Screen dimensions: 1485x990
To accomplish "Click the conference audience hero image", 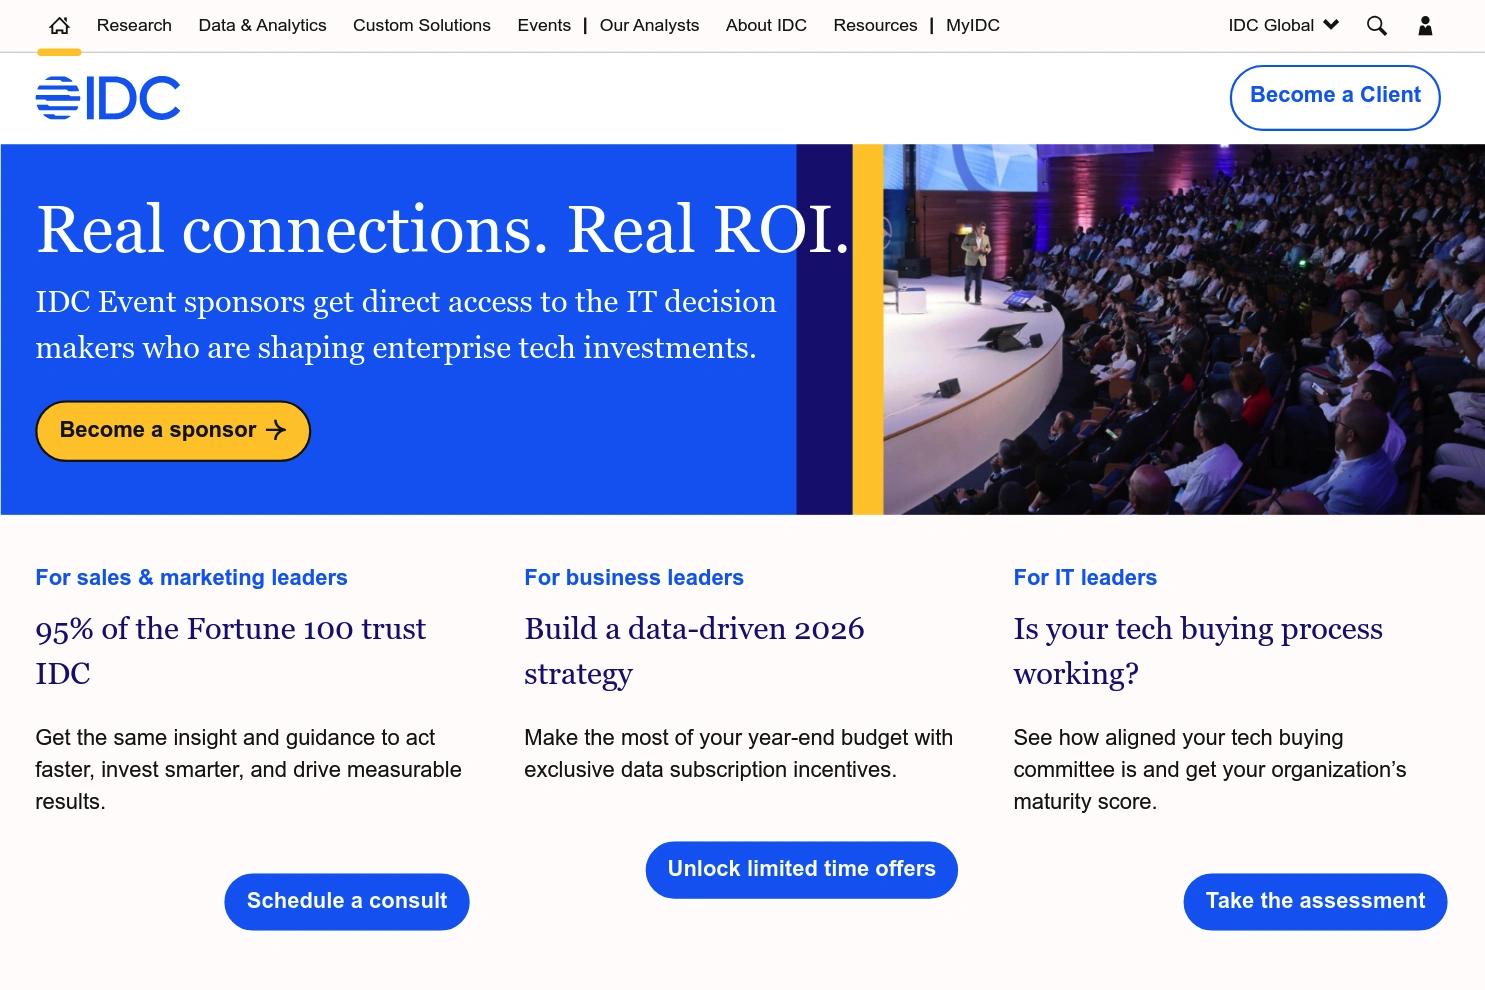I will tap(1184, 329).
